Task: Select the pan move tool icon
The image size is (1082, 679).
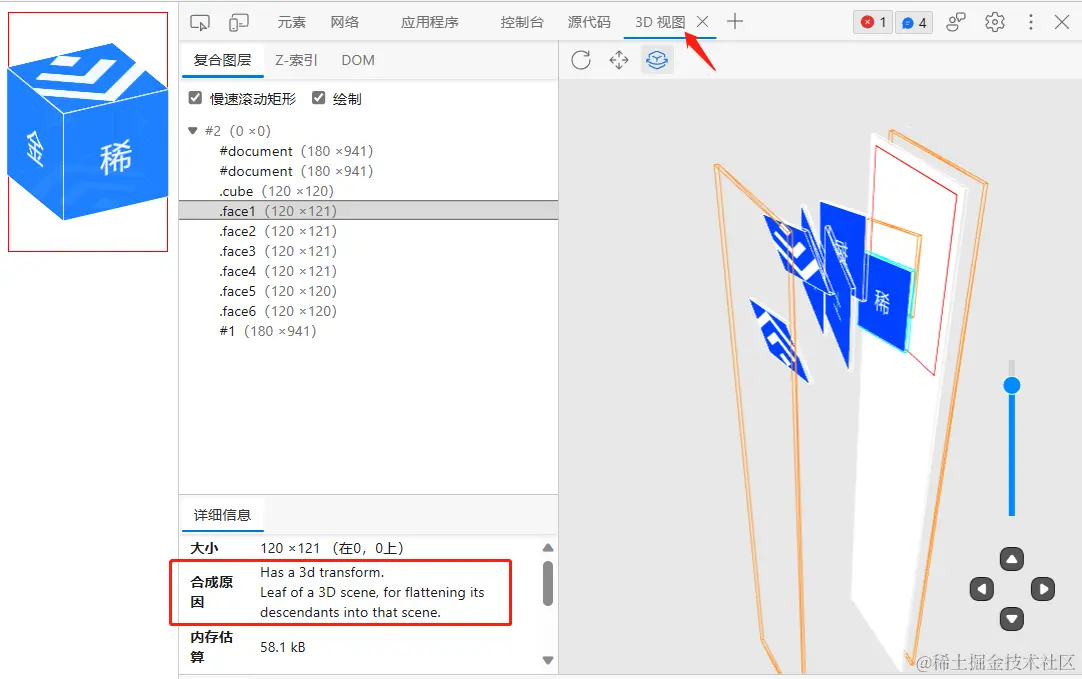Action: 619,60
